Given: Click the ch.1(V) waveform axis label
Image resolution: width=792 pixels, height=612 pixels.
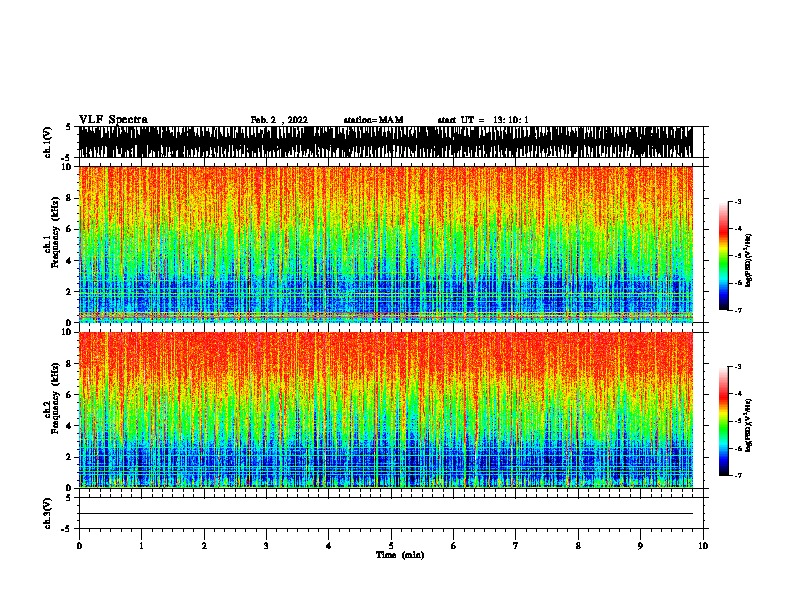Looking at the screenshot, I should pos(47,142).
